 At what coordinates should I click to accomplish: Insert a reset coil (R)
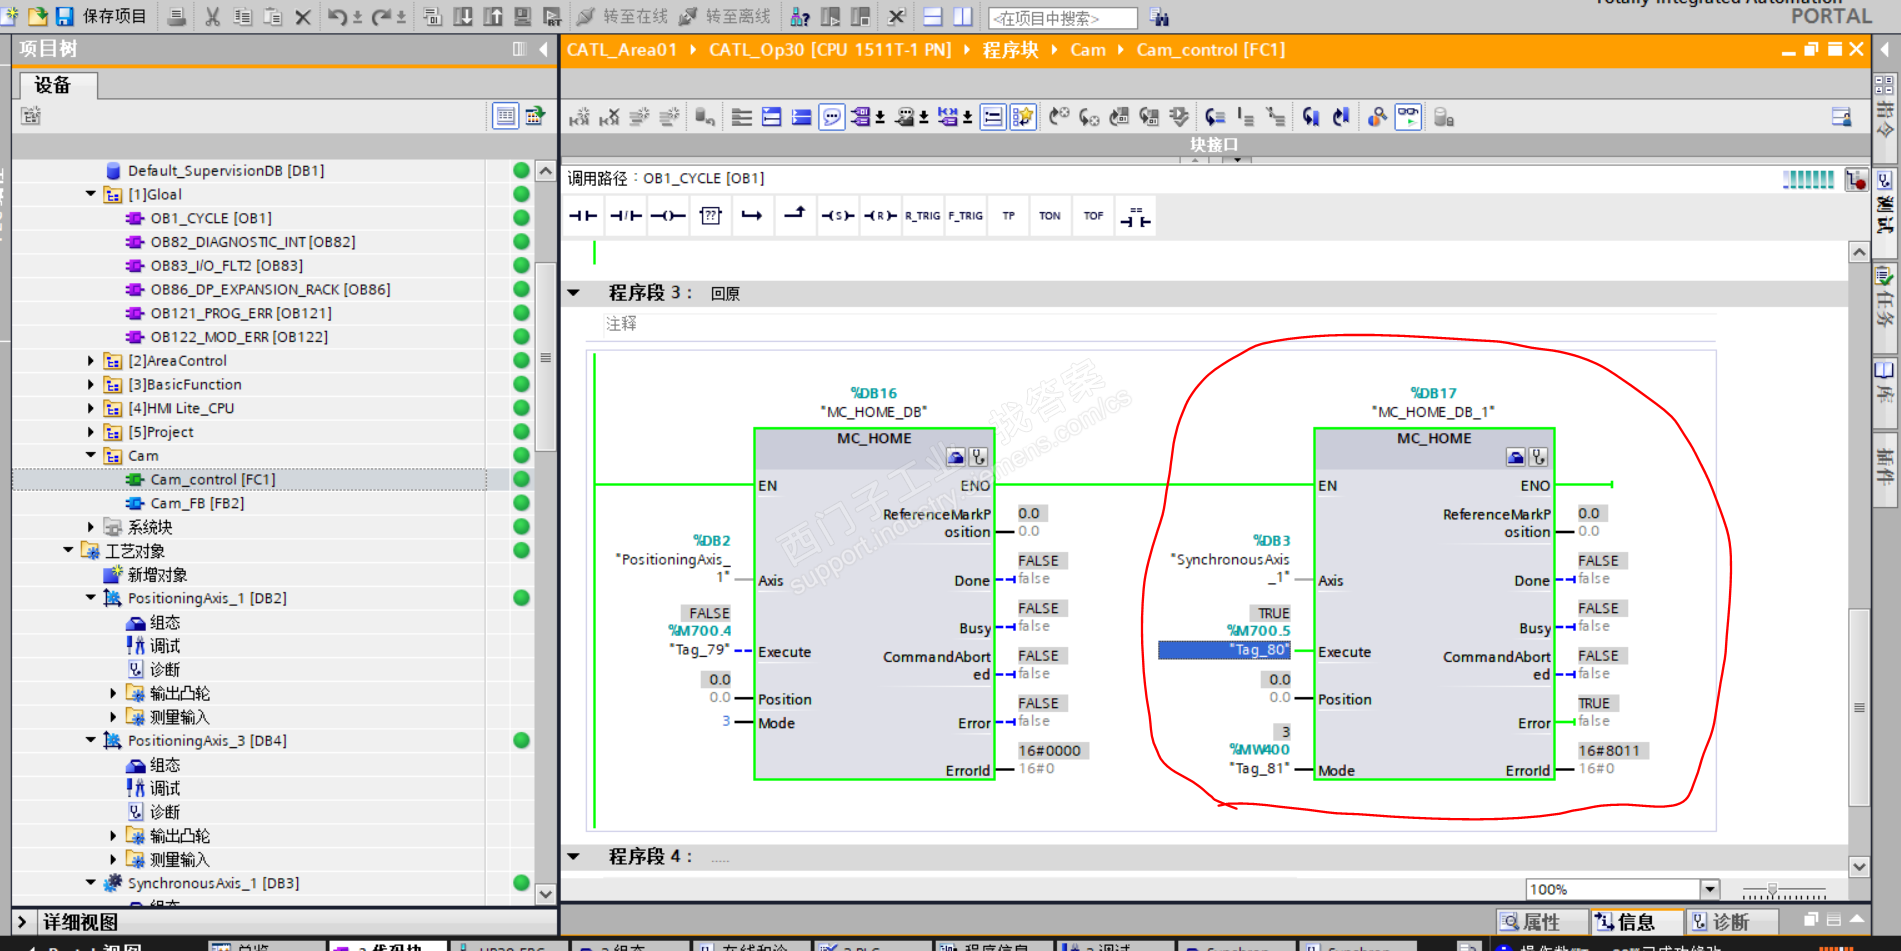pyautogui.click(x=880, y=216)
